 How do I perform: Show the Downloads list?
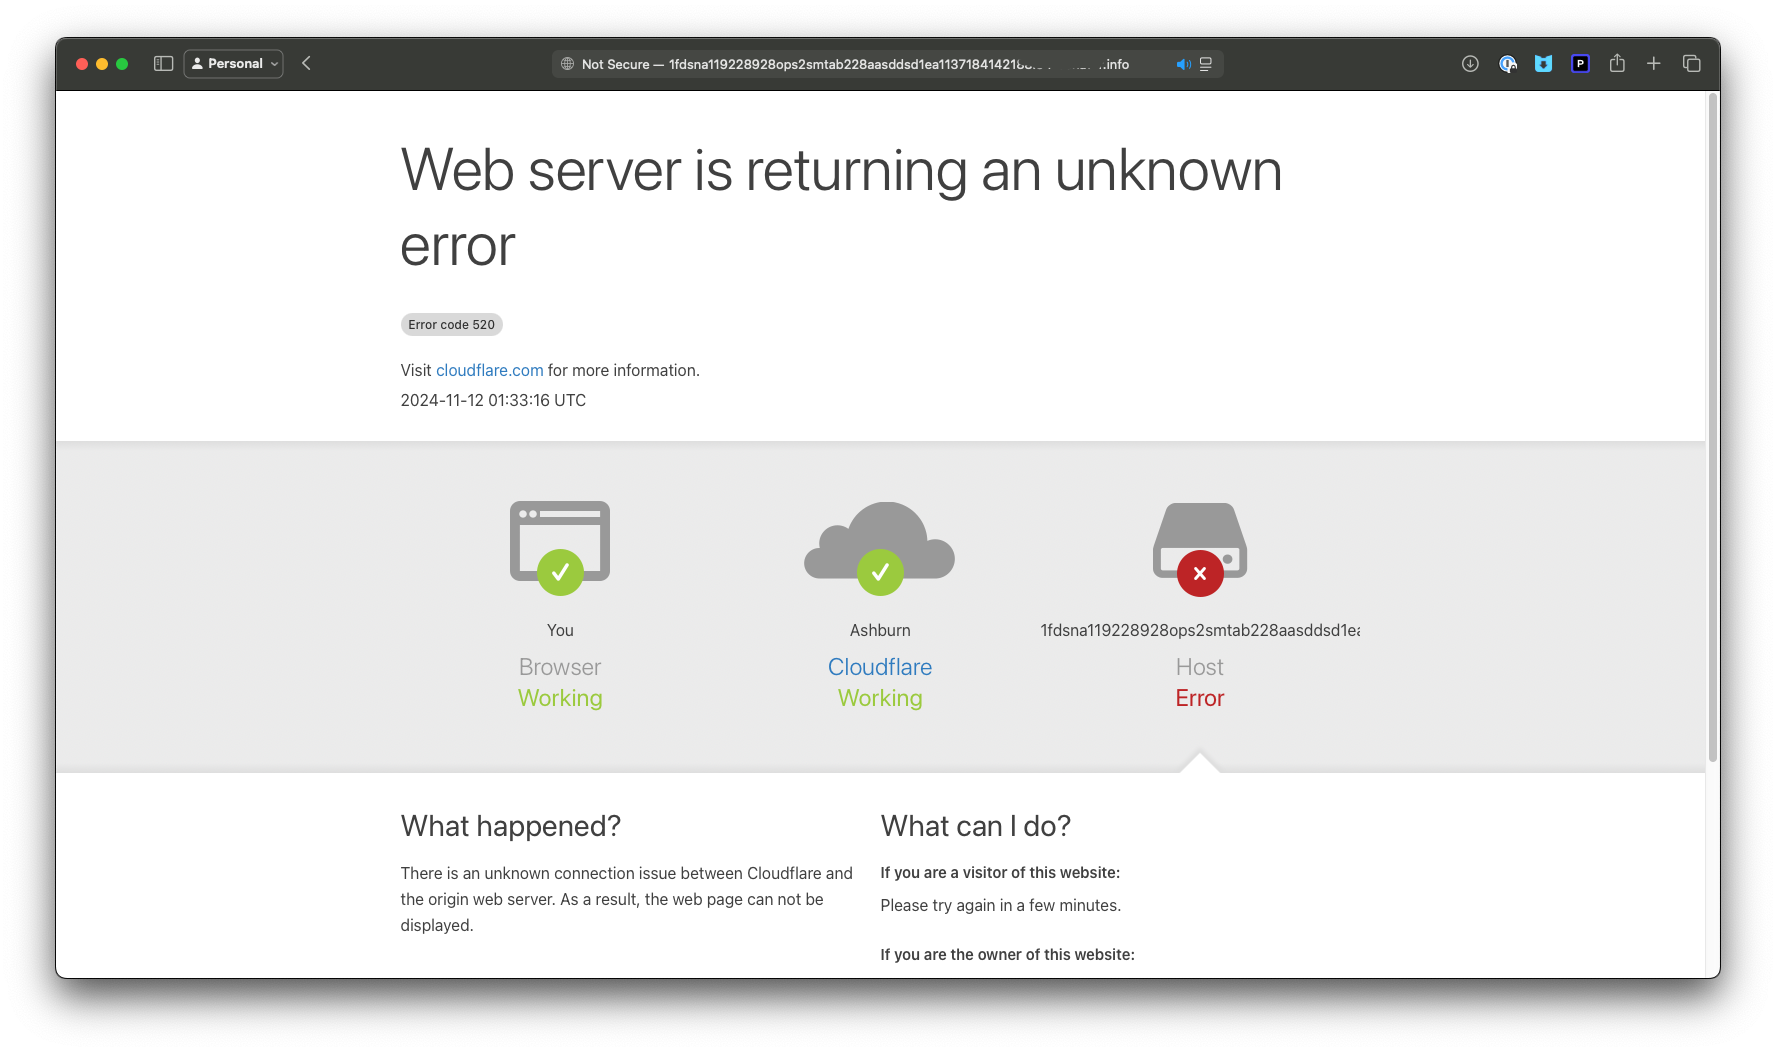1470,64
